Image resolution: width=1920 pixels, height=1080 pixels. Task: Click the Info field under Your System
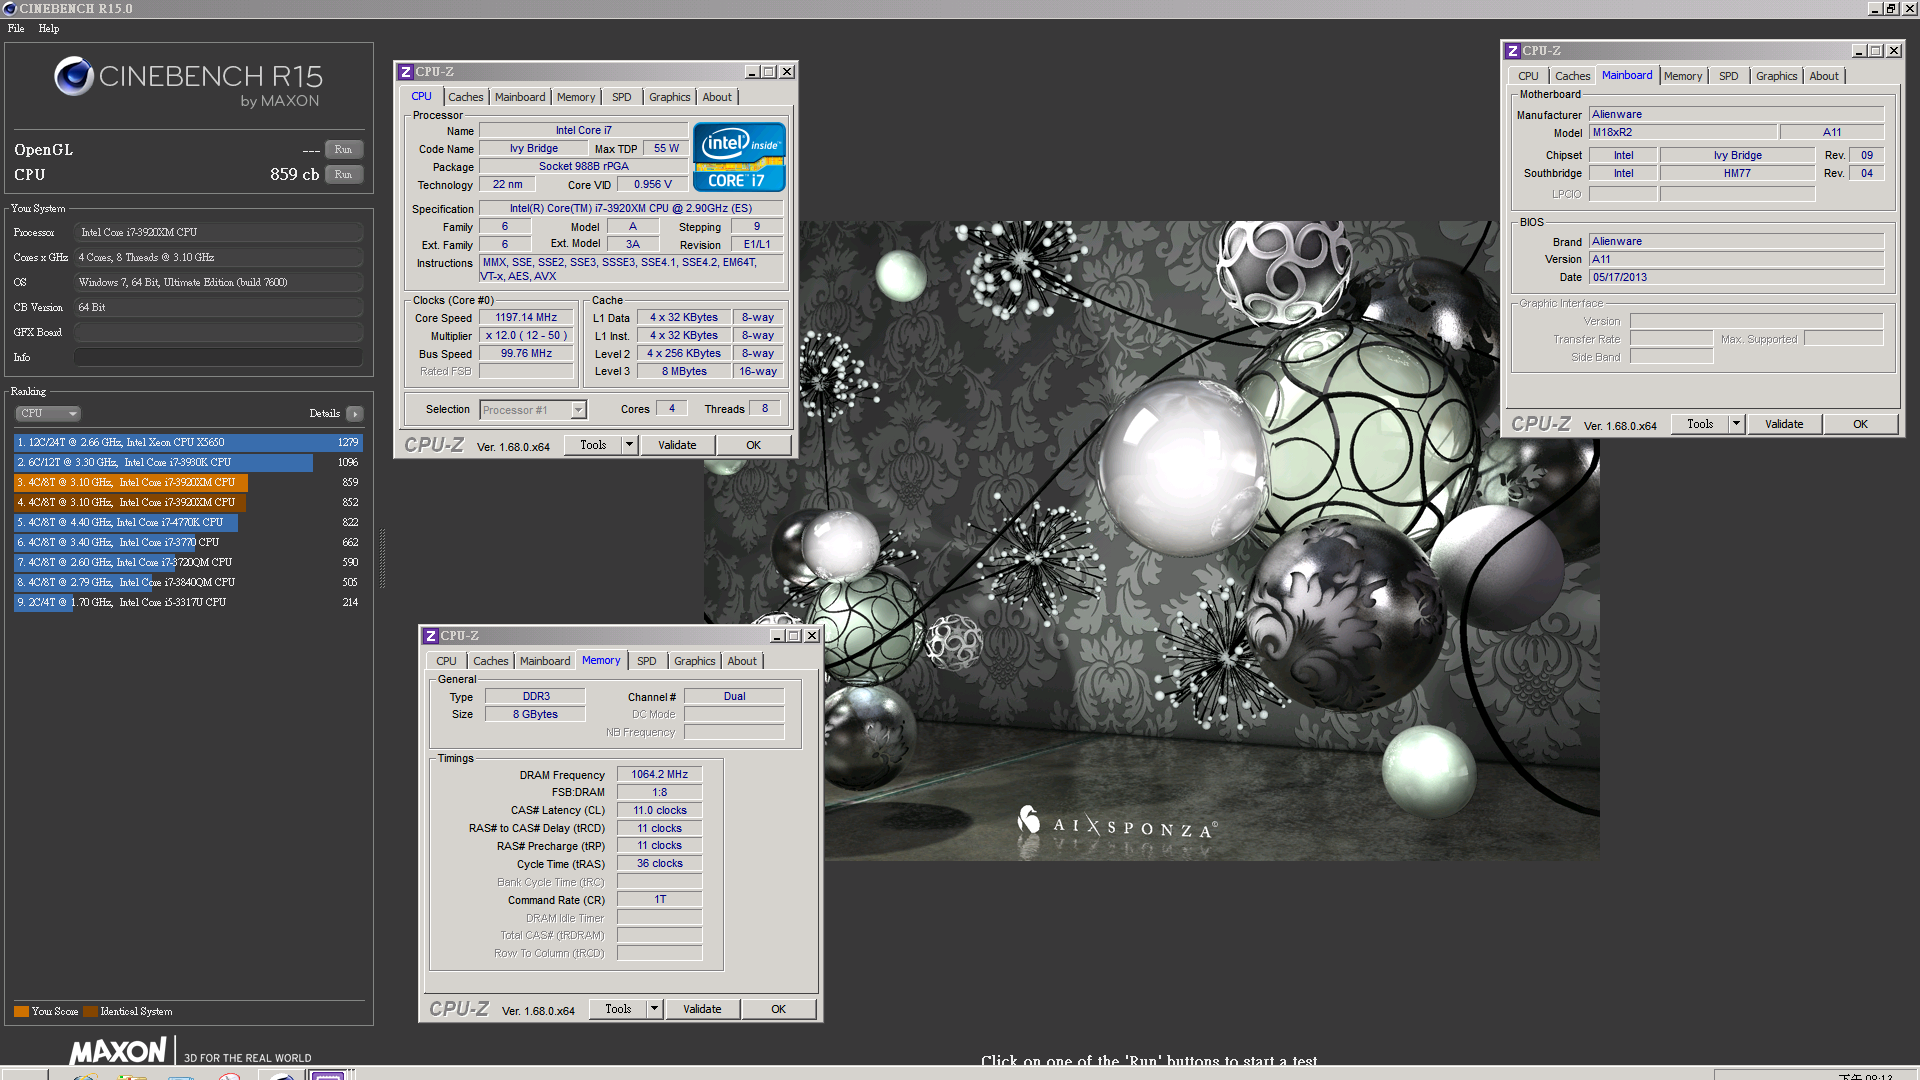[x=218, y=357]
